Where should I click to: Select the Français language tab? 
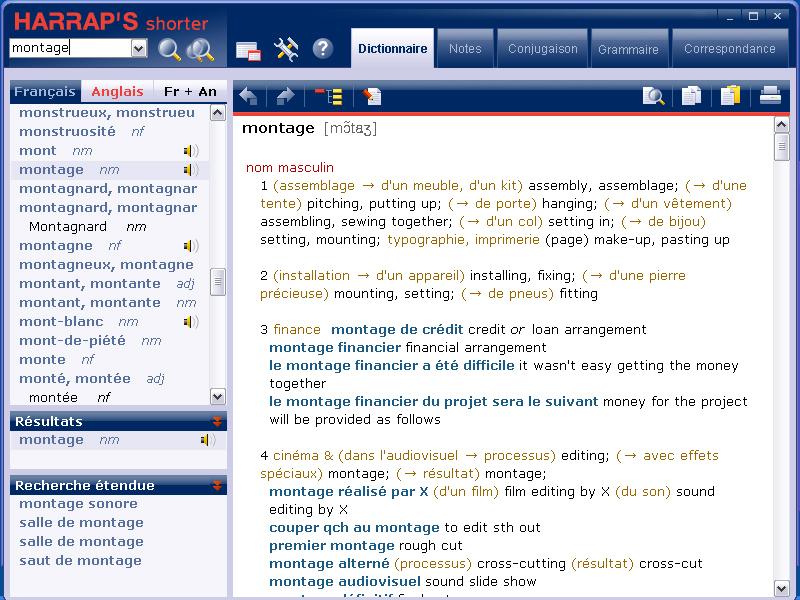(x=45, y=91)
